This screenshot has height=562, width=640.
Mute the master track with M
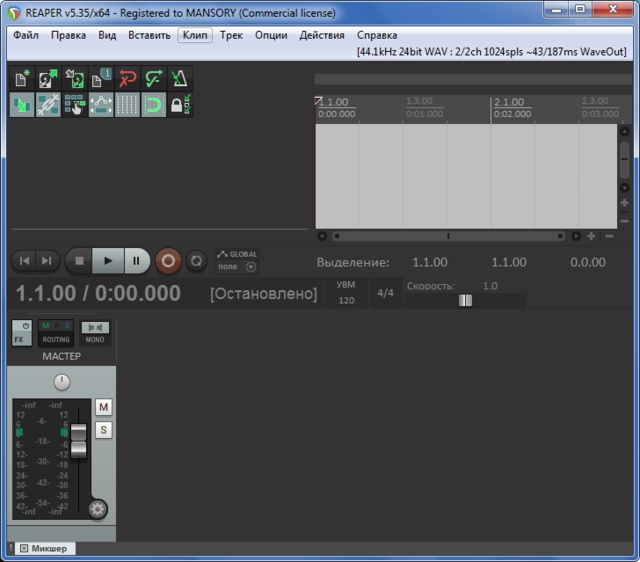tap(103, 407)
